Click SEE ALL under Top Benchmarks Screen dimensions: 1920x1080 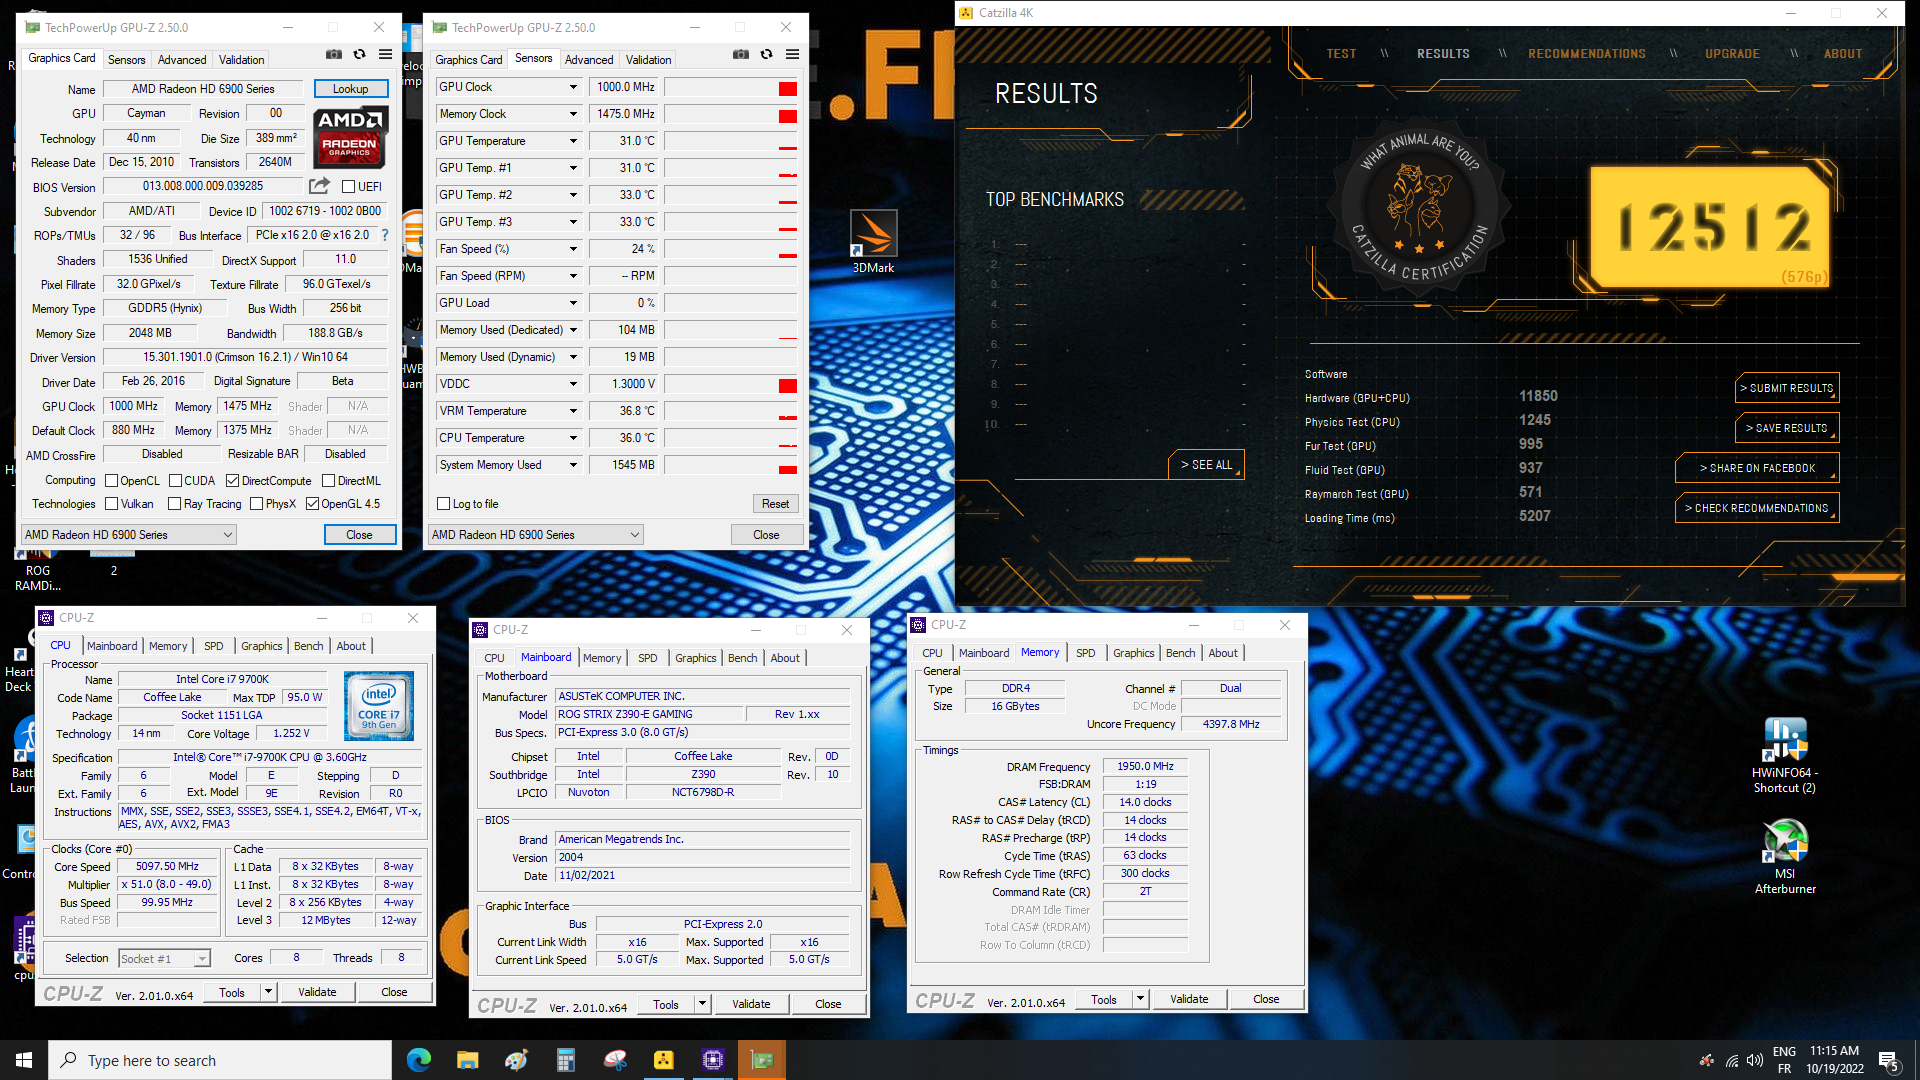pyautogui.click(x=1206, y=465)
